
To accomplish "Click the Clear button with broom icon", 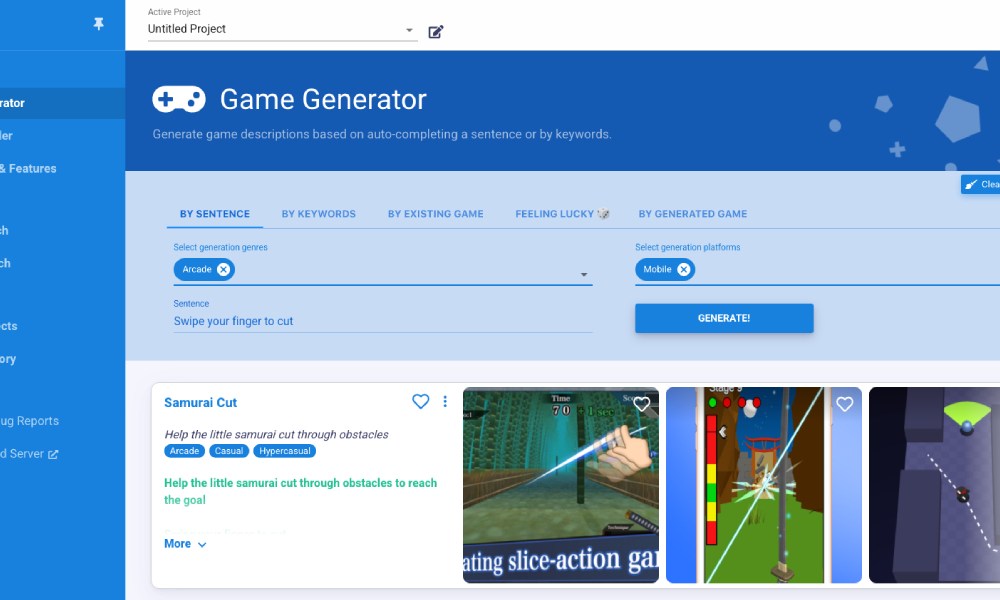I will 981,184.
